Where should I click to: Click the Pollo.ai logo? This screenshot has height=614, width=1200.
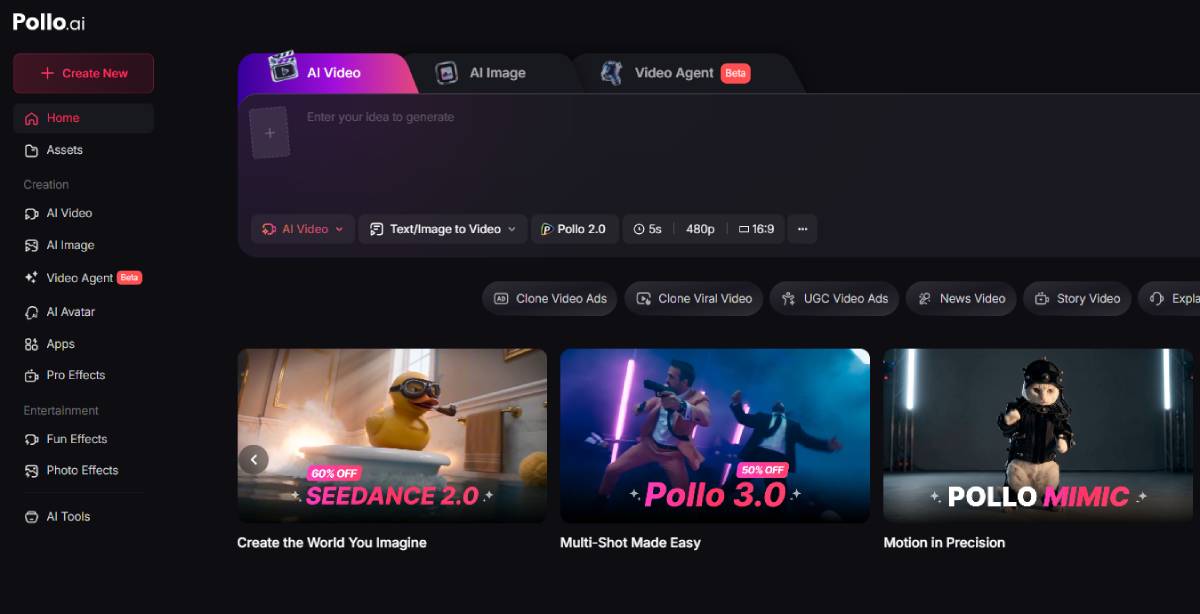pos(49,22)
